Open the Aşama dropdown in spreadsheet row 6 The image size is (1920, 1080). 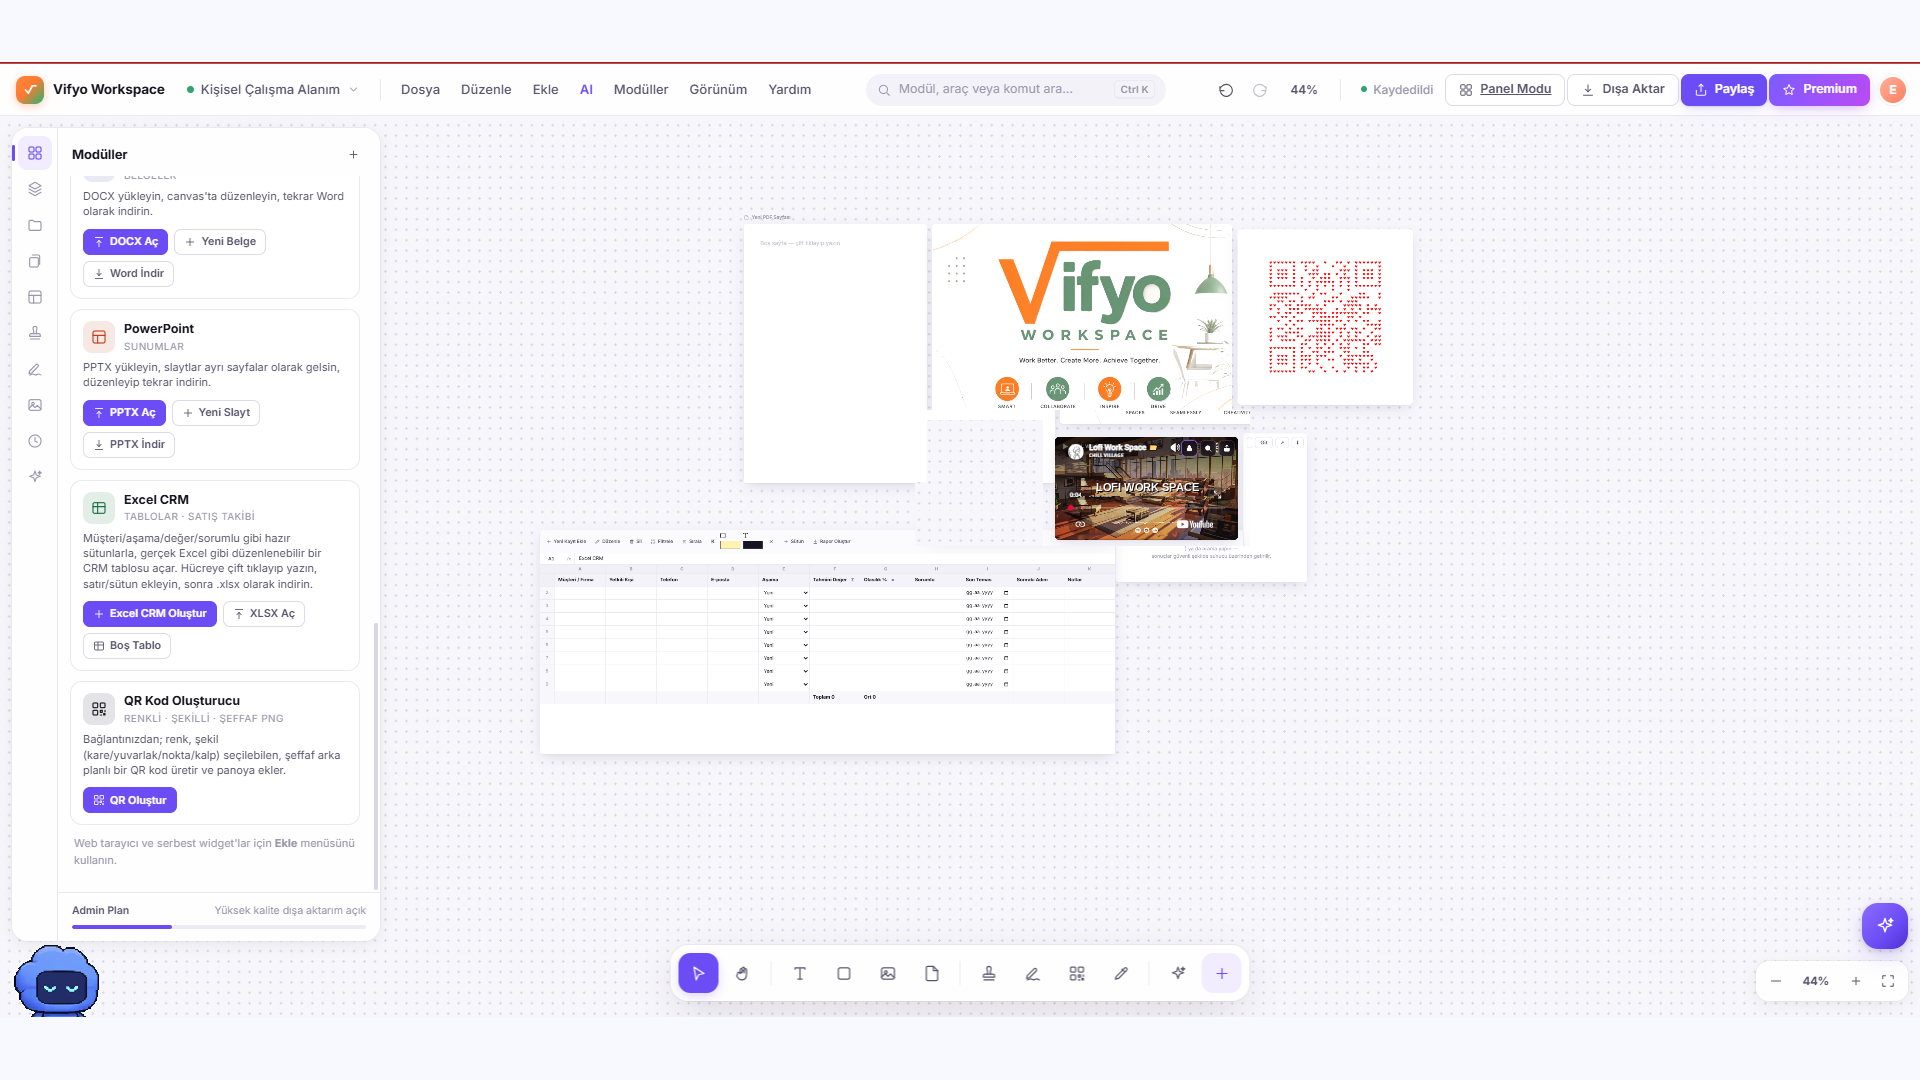coord(785,645)
